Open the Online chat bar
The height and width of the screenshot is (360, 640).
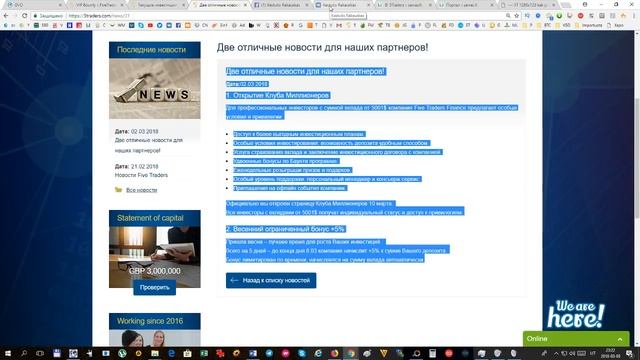(x=576, y=339)
